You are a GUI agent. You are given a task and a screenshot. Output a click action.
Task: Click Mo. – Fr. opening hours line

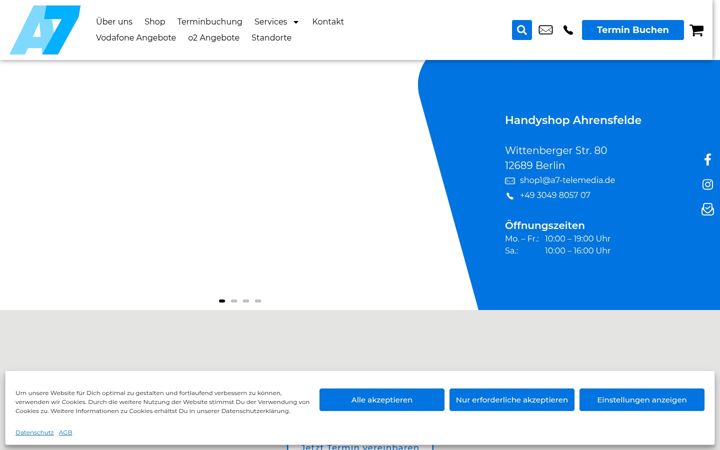coord(558,239)
